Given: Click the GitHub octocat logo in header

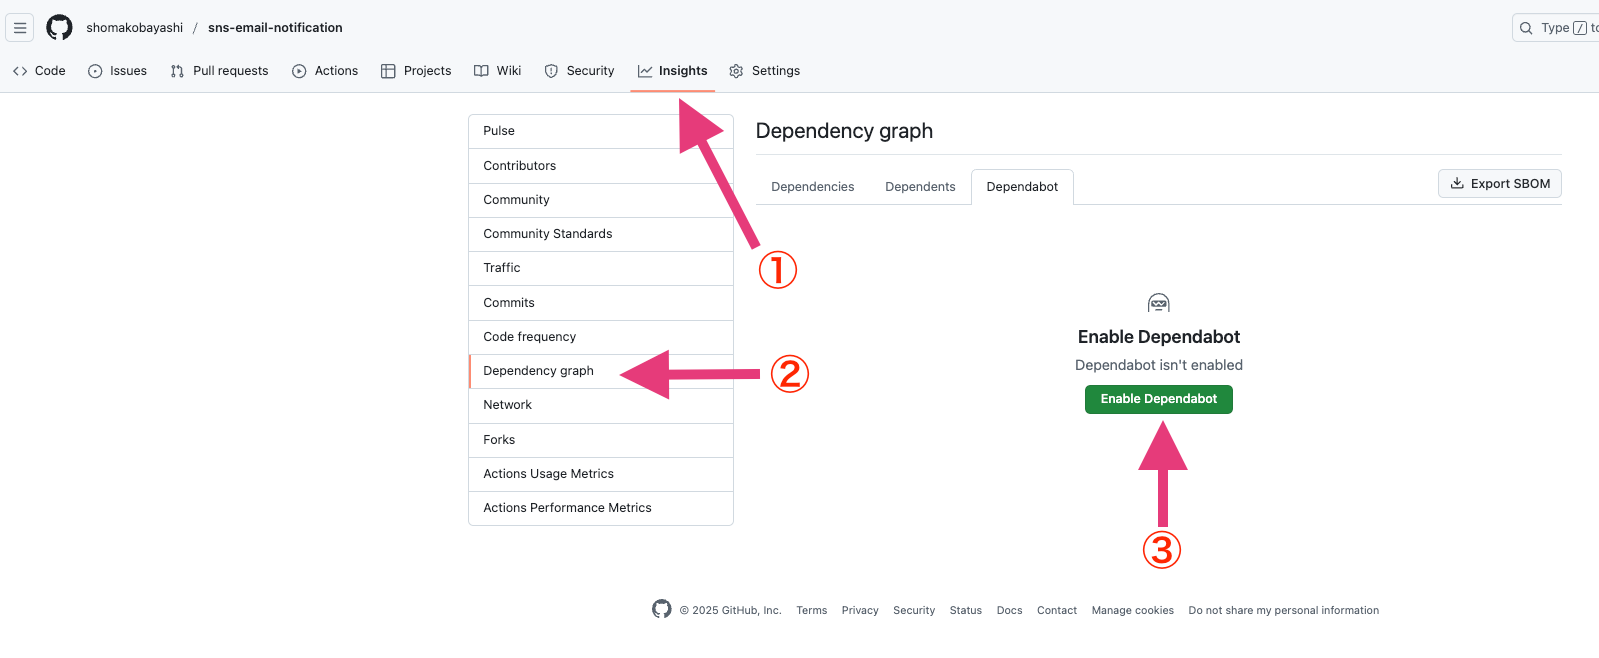Looking at the screenshot, I should pyautogui.click(x=60, y=28).
